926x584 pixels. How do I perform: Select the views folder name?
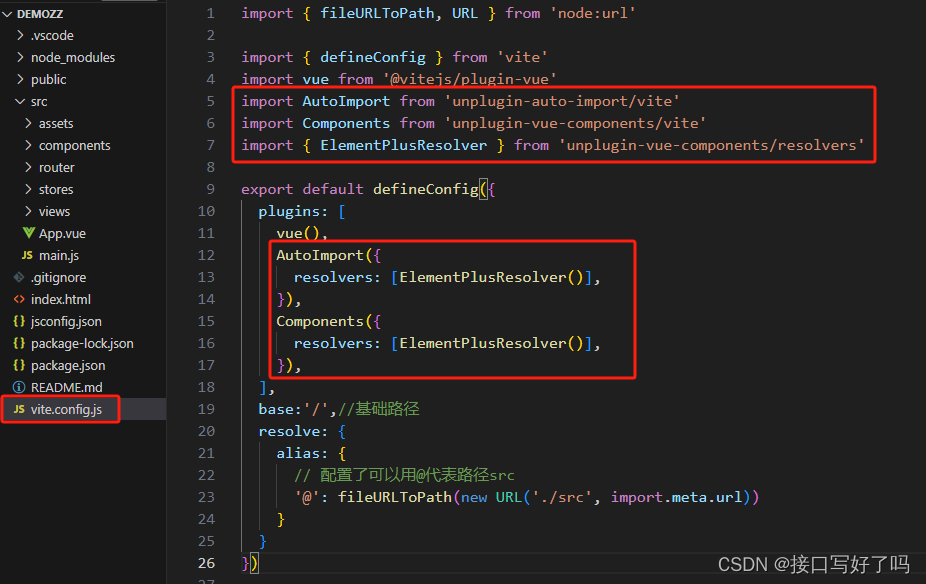[x=54, y=211]
